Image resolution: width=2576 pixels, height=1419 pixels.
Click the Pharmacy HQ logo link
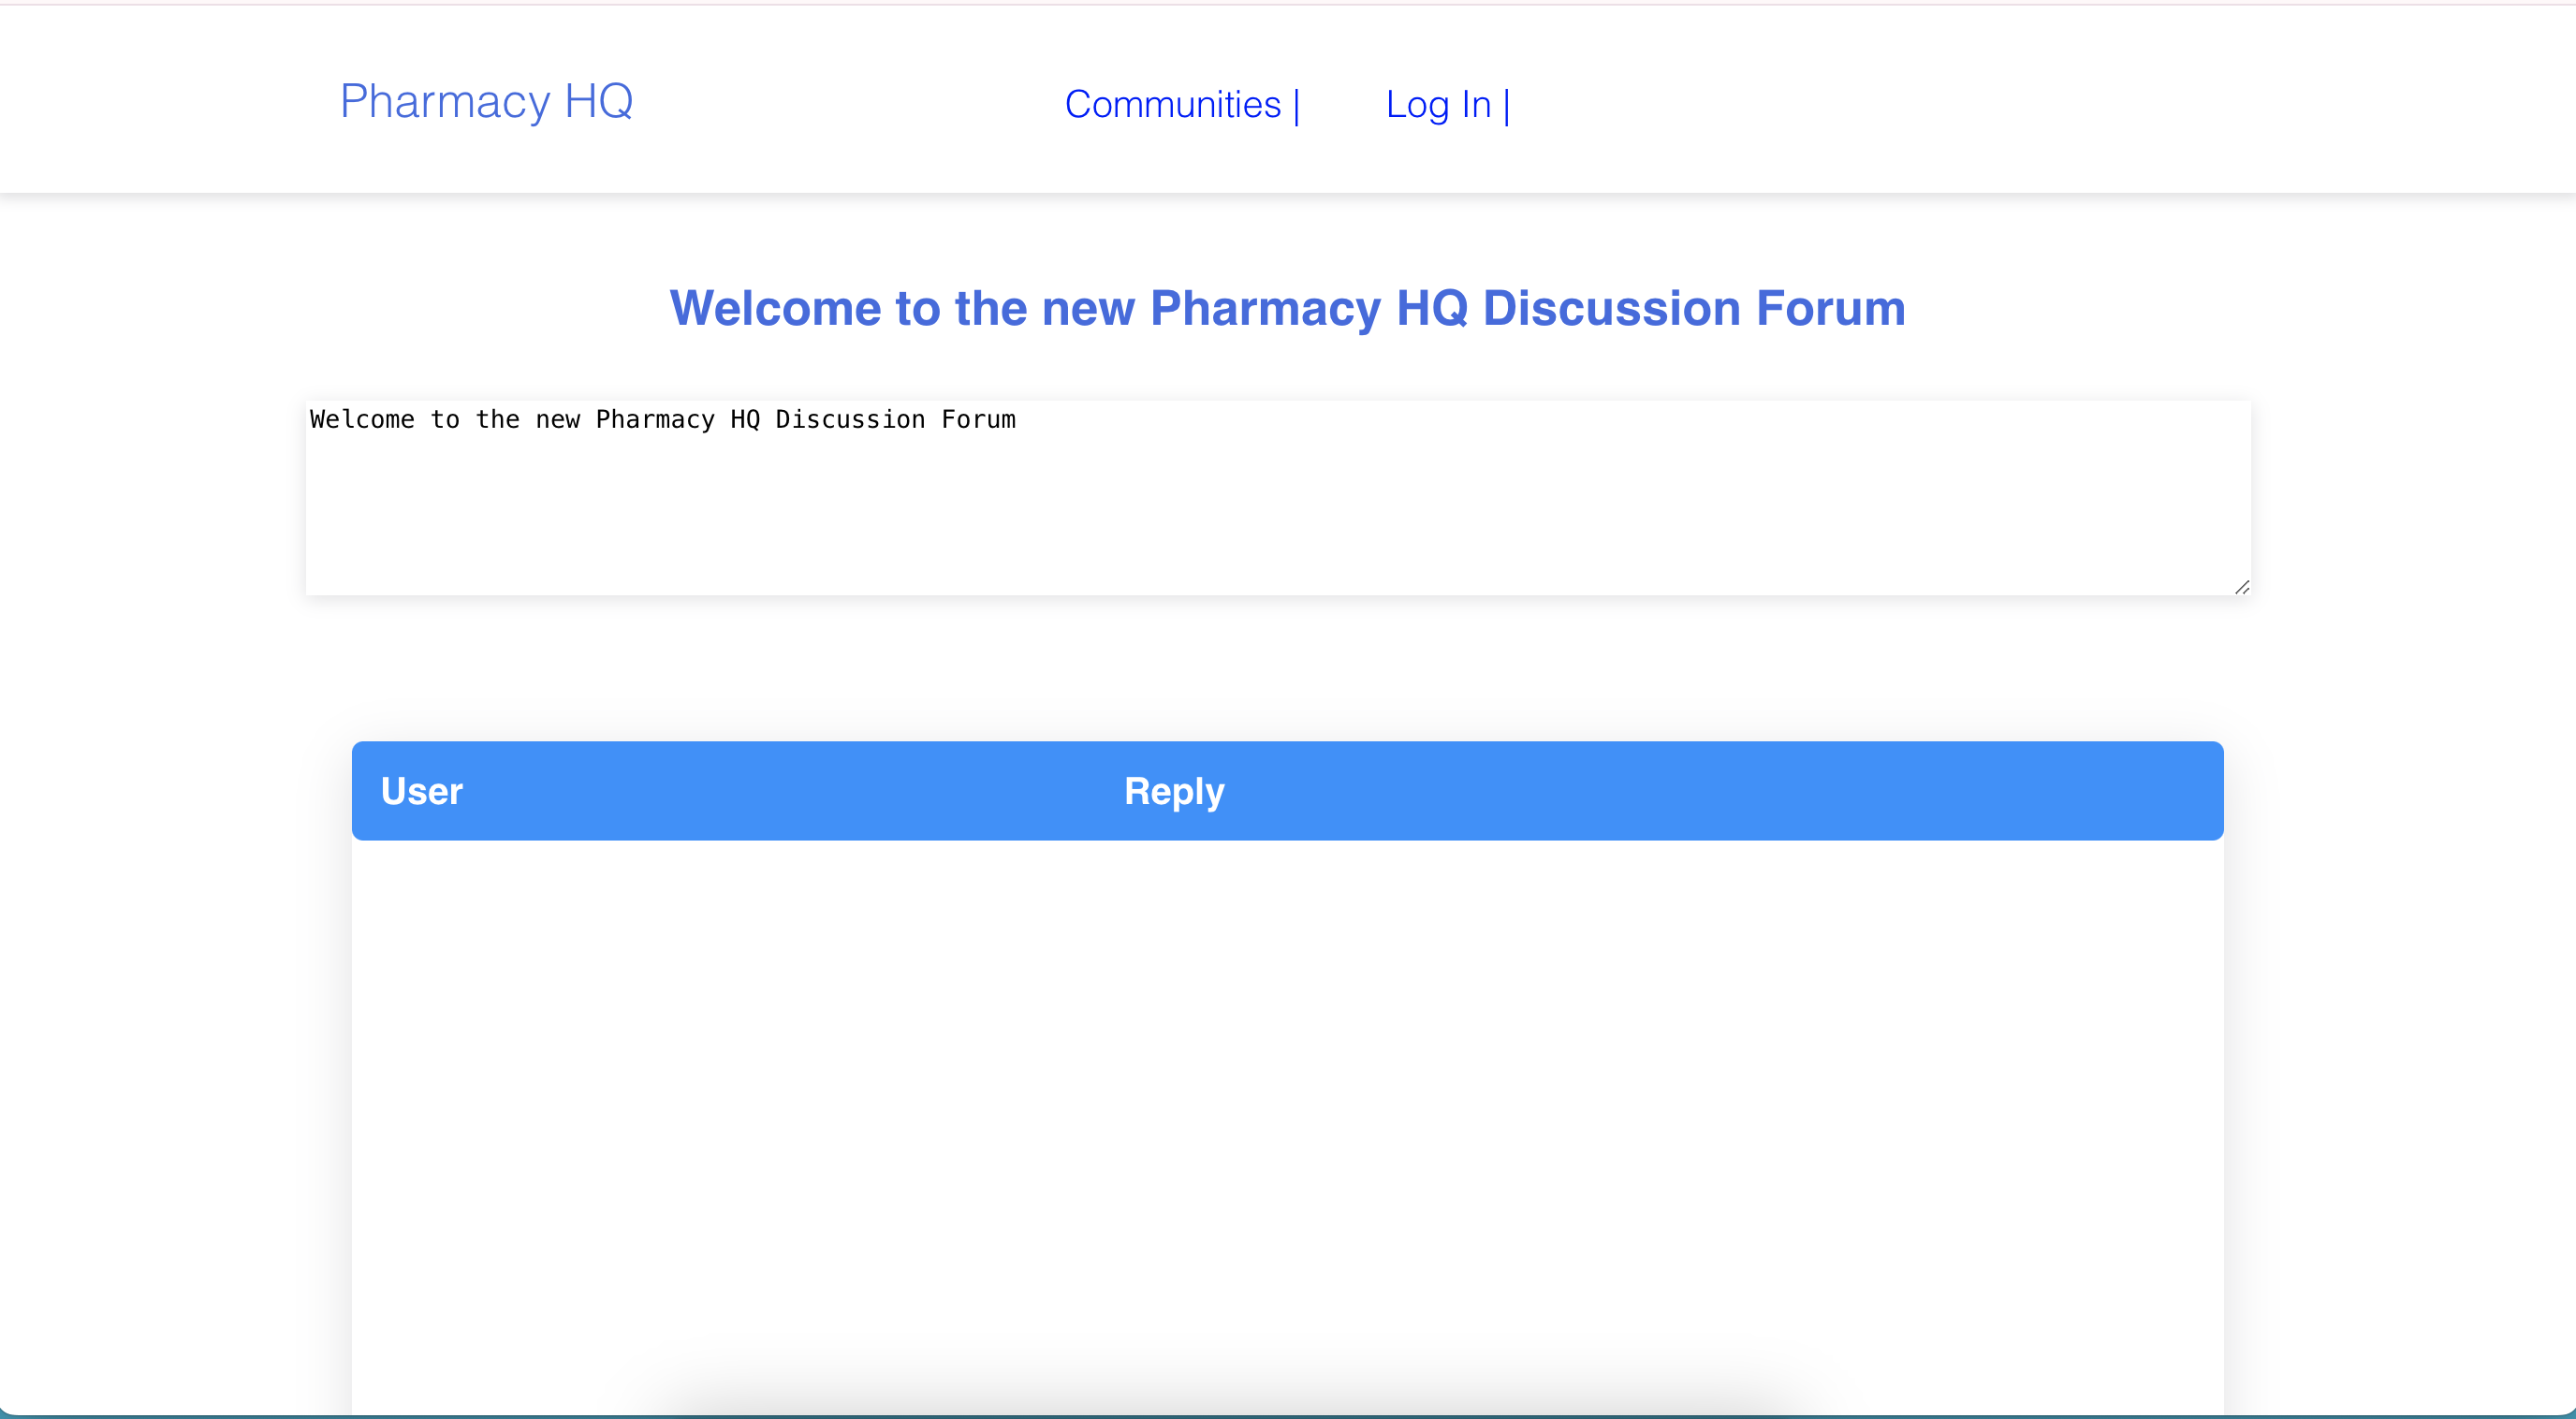[486, 101]
